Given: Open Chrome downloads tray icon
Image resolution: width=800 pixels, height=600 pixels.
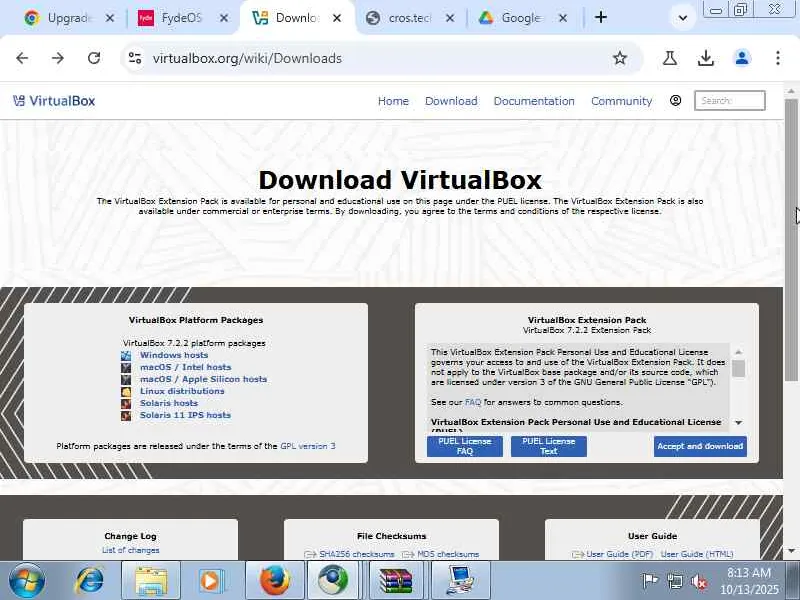Looking at the screenshot, I should tap(706, 58).
